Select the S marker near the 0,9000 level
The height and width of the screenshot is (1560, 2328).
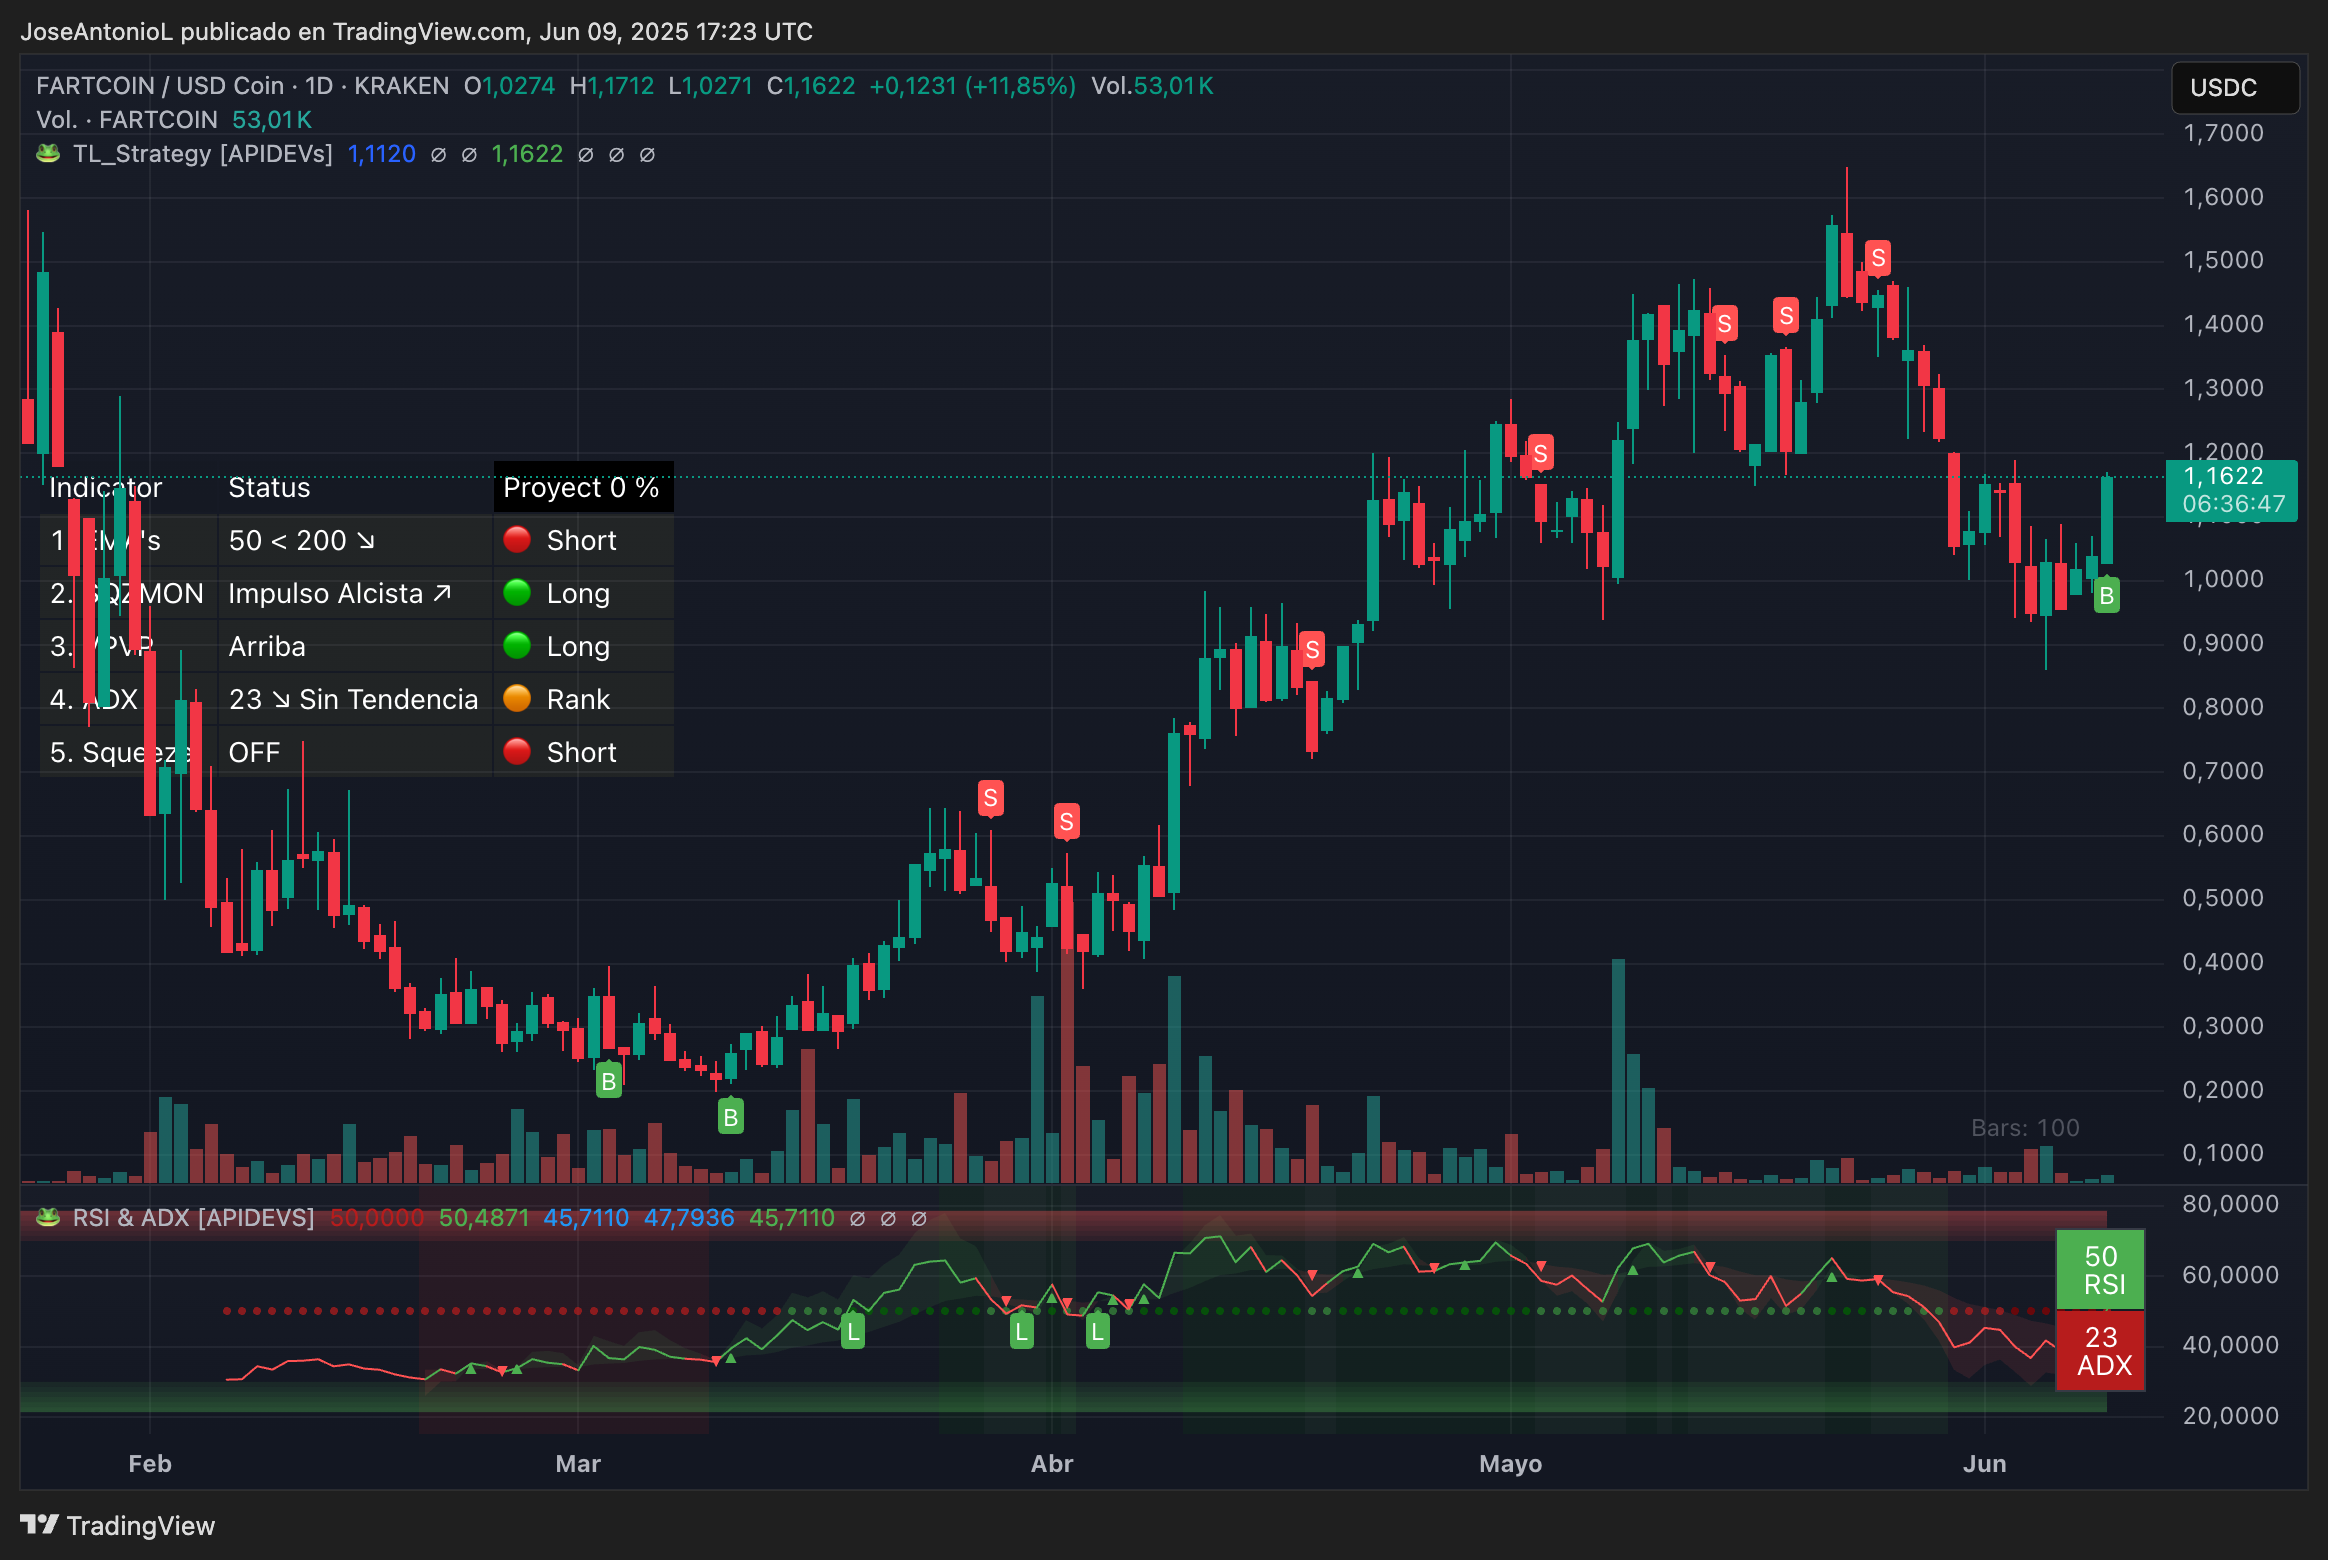click(x=1312, y=650)
